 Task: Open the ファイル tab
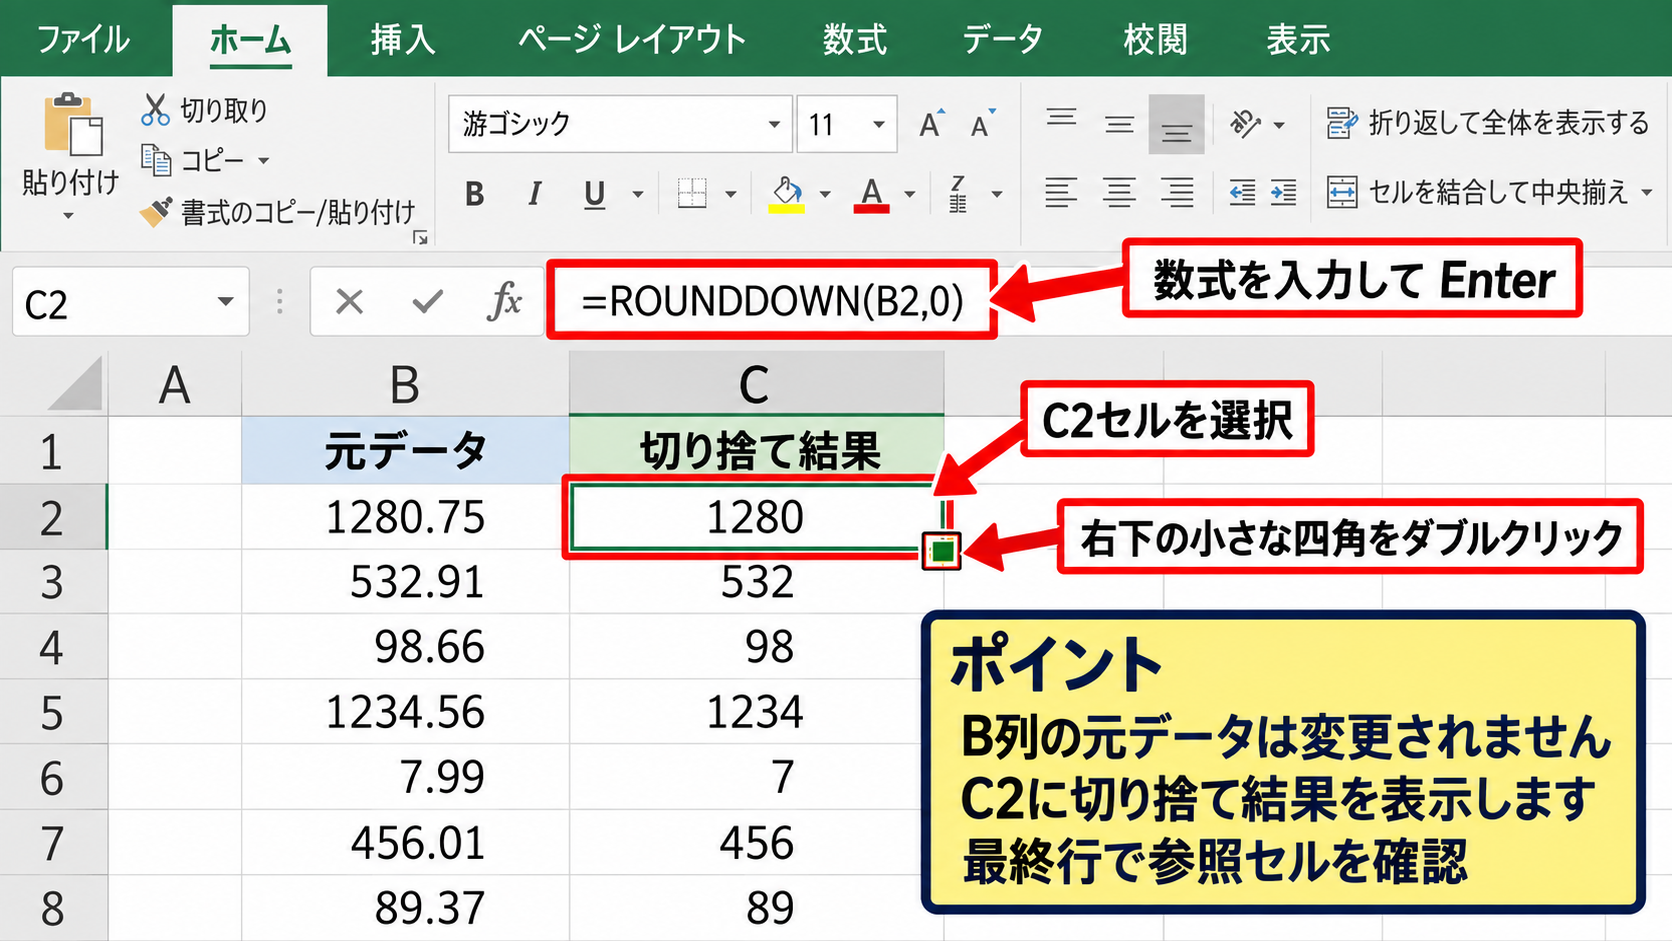83,40
